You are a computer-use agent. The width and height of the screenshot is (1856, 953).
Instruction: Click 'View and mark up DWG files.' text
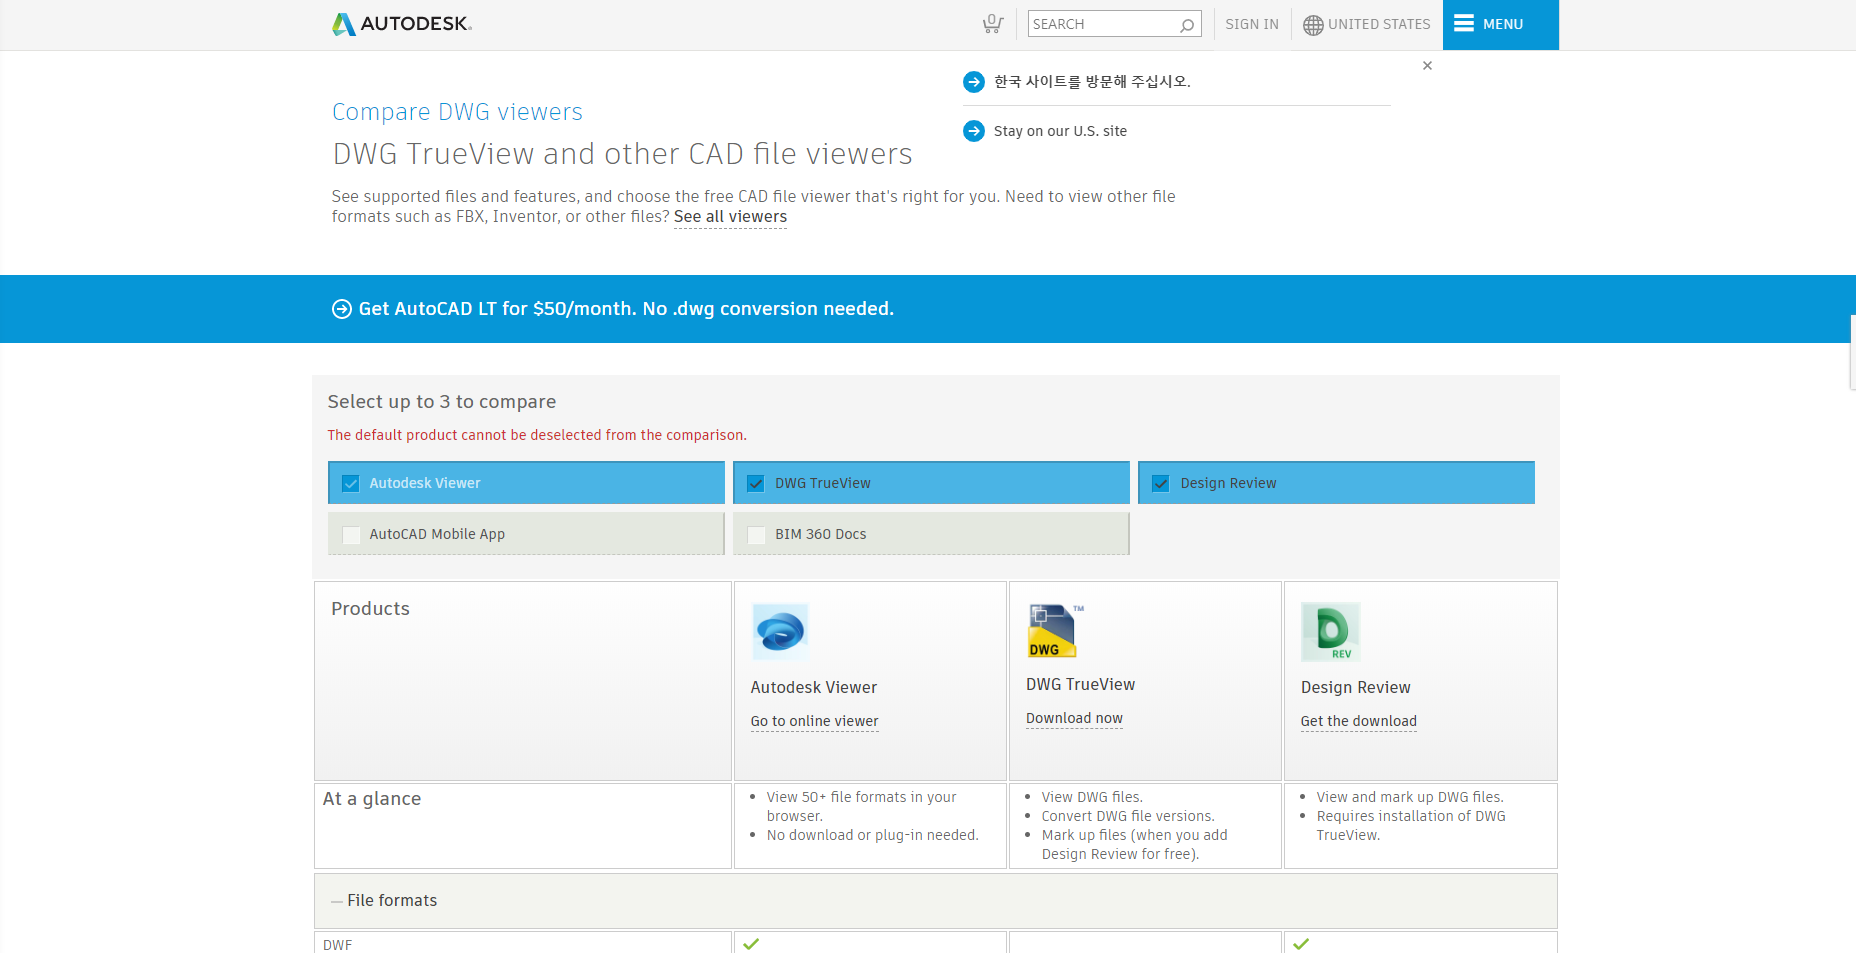click(x=1410, y=798)
